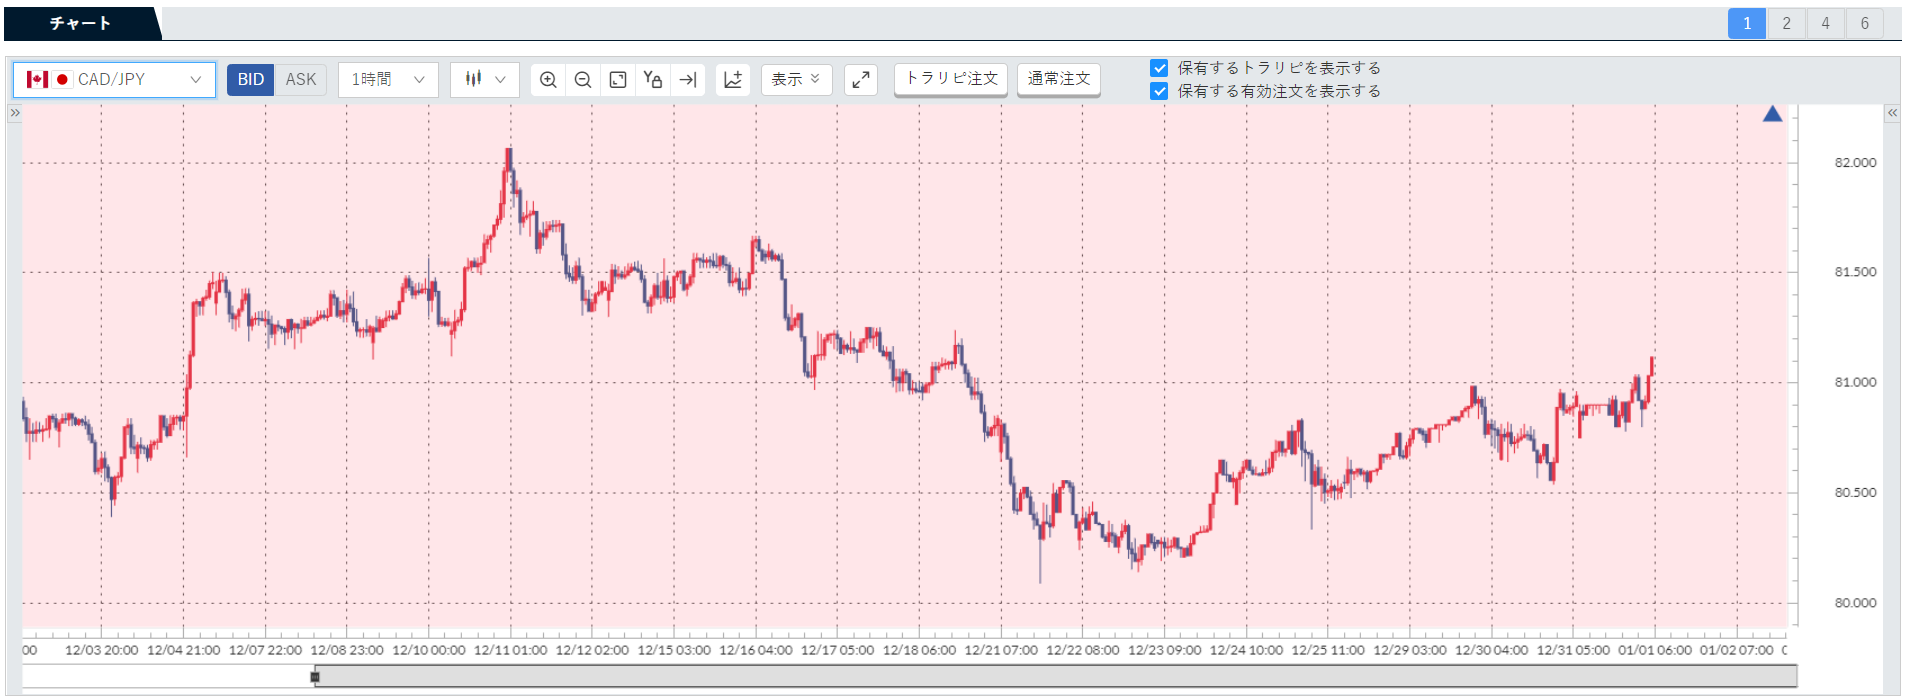1907x697 pixels.
Task: Select the チャート tab
Action: click(80, 23)
